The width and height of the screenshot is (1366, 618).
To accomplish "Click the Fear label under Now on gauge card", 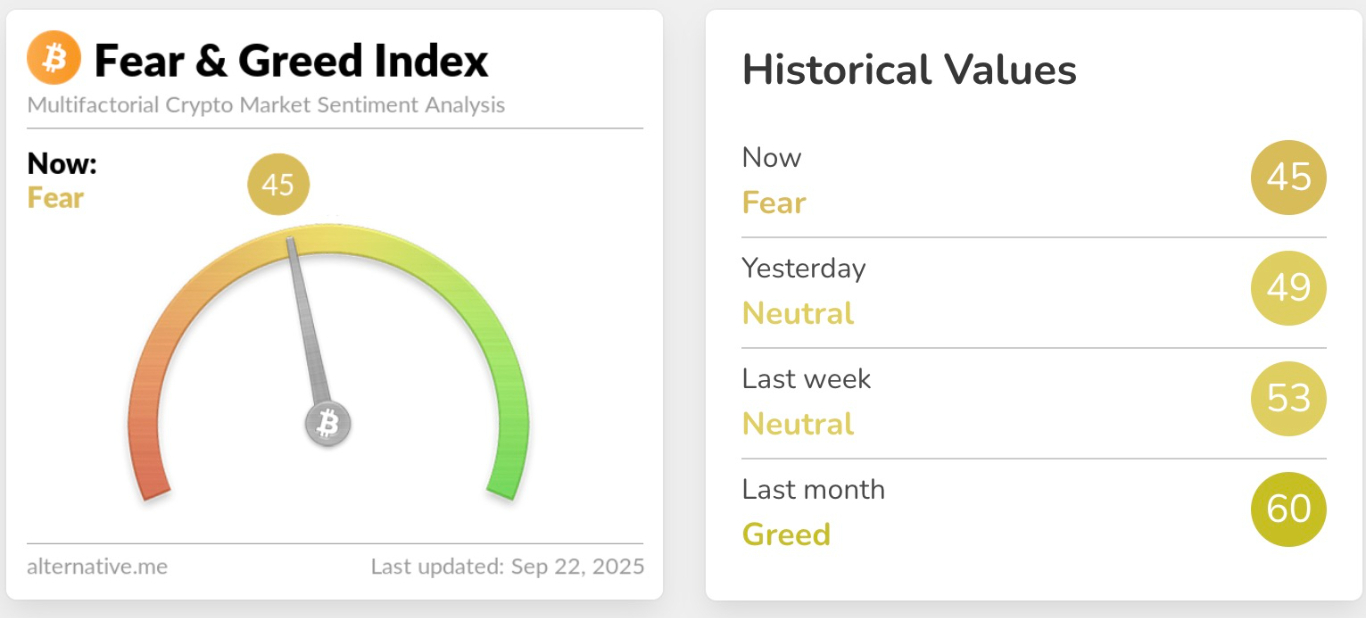I will tap(55, 198).
